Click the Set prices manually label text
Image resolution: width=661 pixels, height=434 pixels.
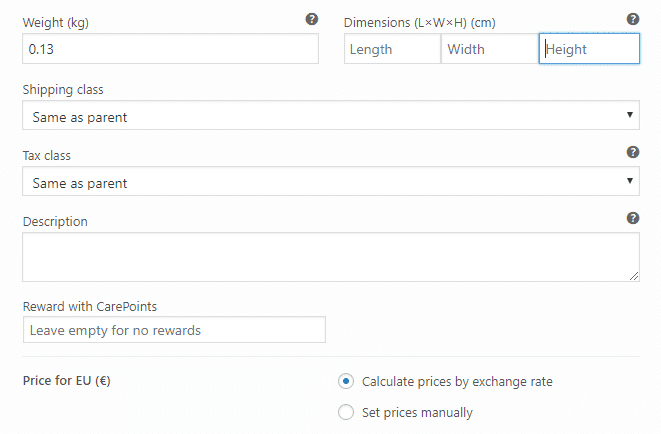point(417,413)
